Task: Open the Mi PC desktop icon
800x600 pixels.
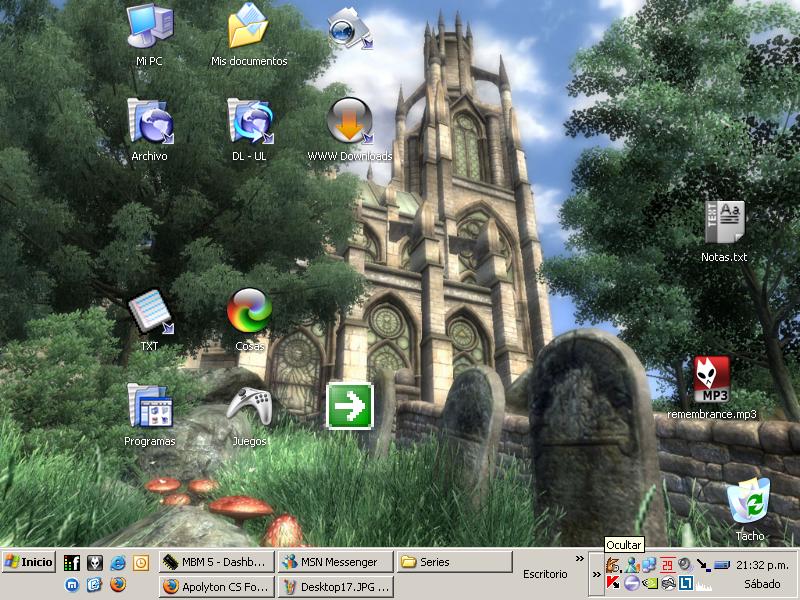Action: pyautogui.click(x=149, y=28)
